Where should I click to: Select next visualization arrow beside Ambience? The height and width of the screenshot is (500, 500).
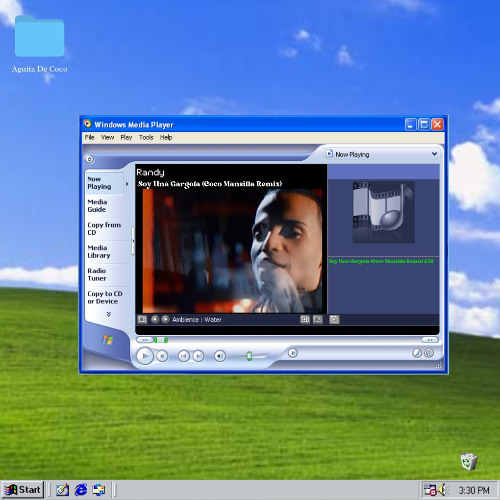tap(165, 319)
